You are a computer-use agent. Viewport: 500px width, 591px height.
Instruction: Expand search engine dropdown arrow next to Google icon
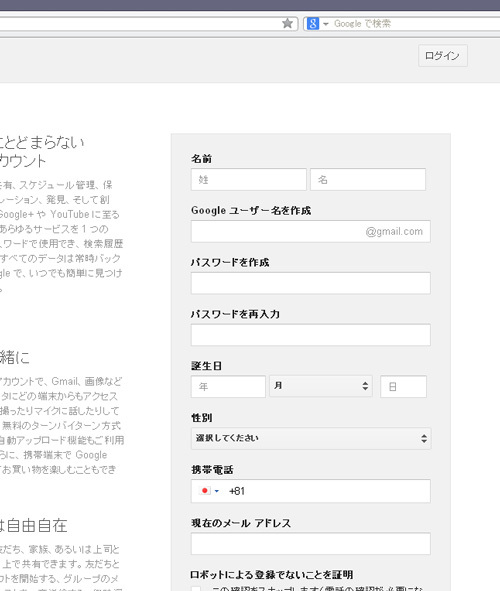pos(326,24)
